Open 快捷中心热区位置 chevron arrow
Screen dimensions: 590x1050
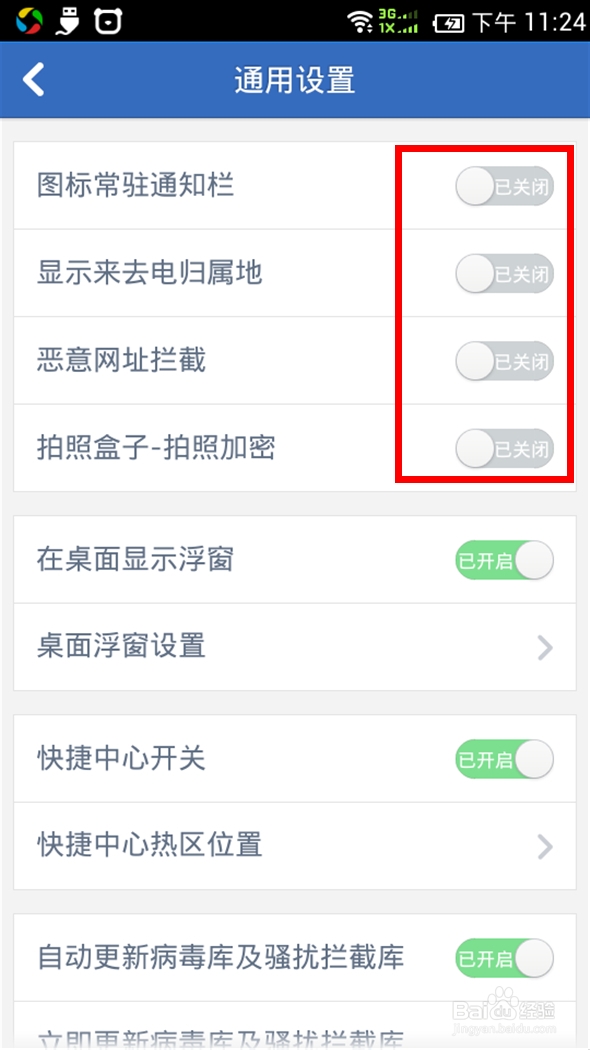[x=546, y=846]
